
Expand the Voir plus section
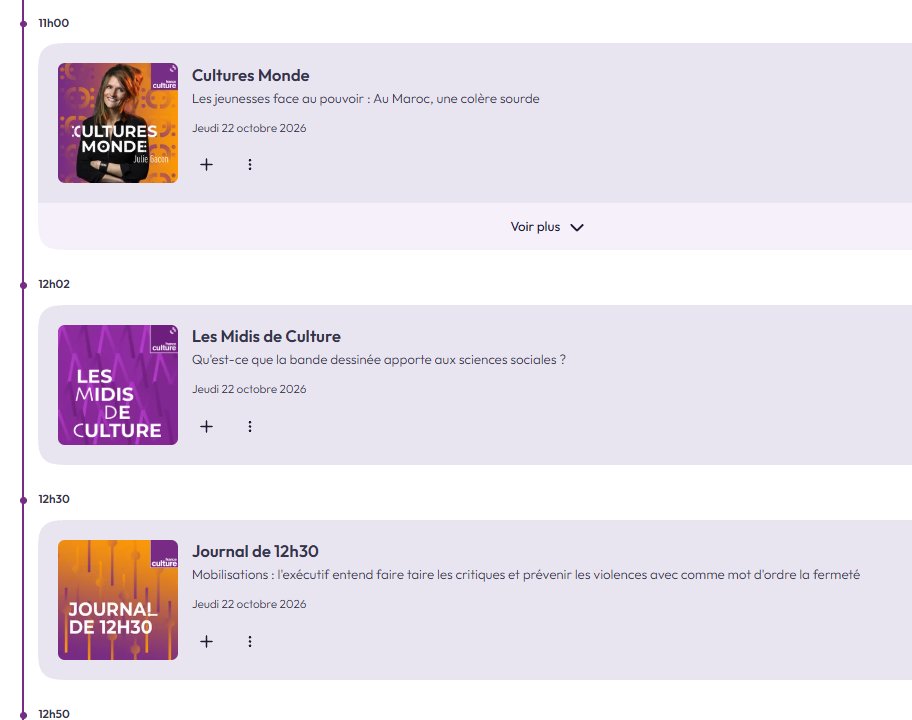tap(547, 227)
